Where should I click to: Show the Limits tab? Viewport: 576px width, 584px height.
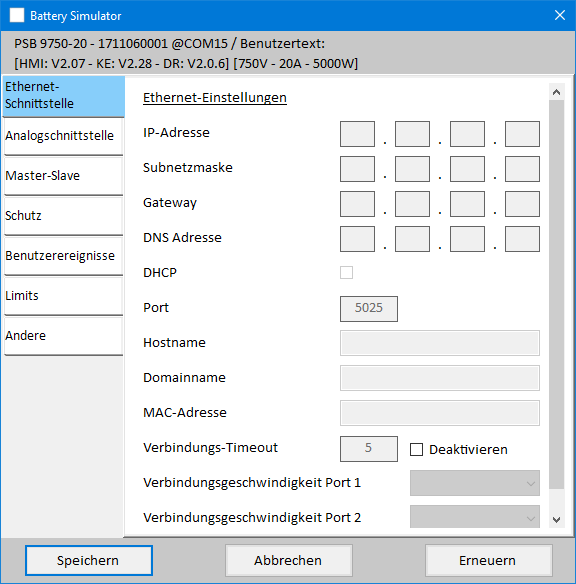63,296
